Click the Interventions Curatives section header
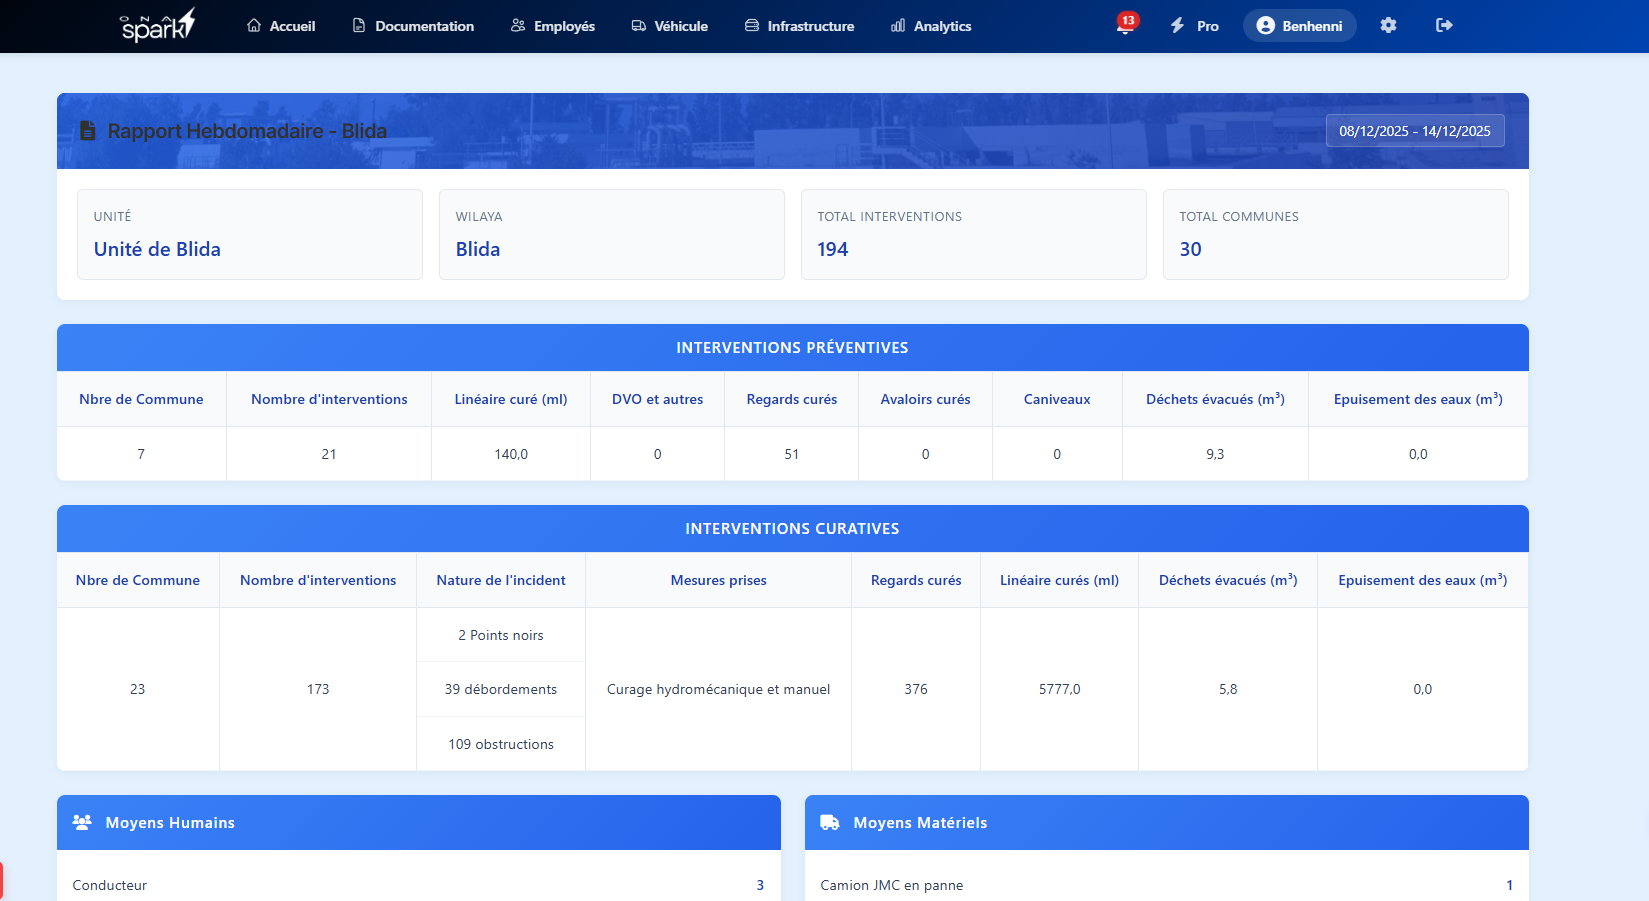This screenshot has width=1649, height=901. click(x=792, y=529)
